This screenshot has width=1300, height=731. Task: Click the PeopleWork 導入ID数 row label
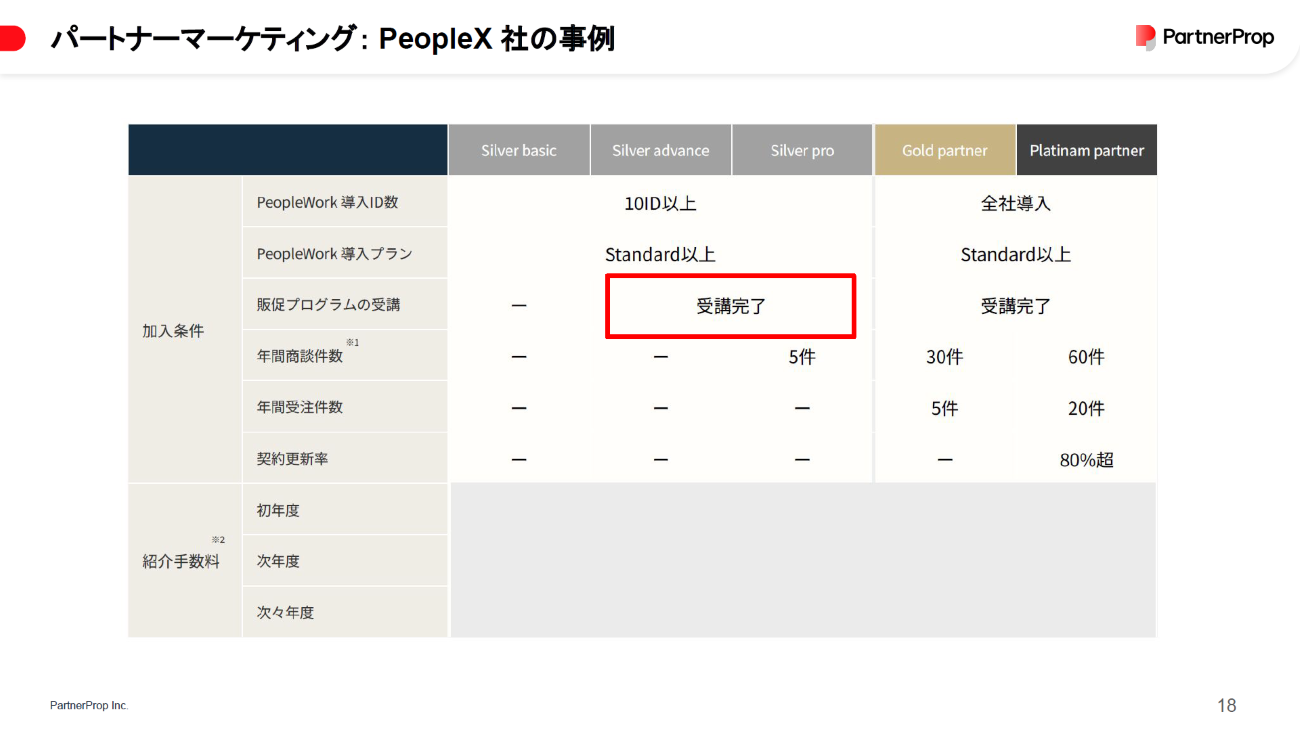click(x=328, y=202)
